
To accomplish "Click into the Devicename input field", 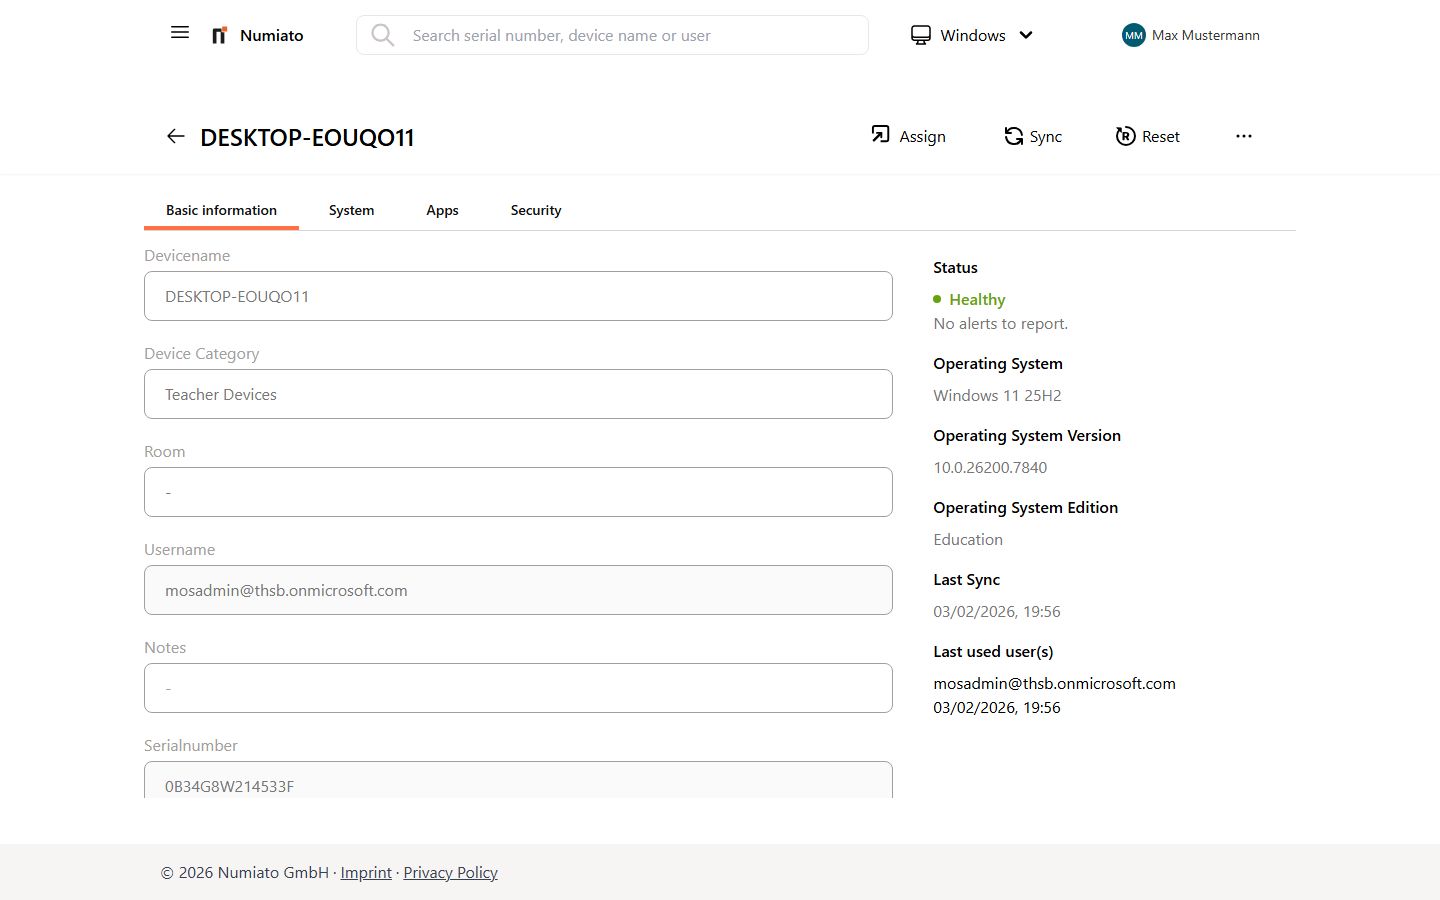I will pyautogui.click(x=518, y=296).
